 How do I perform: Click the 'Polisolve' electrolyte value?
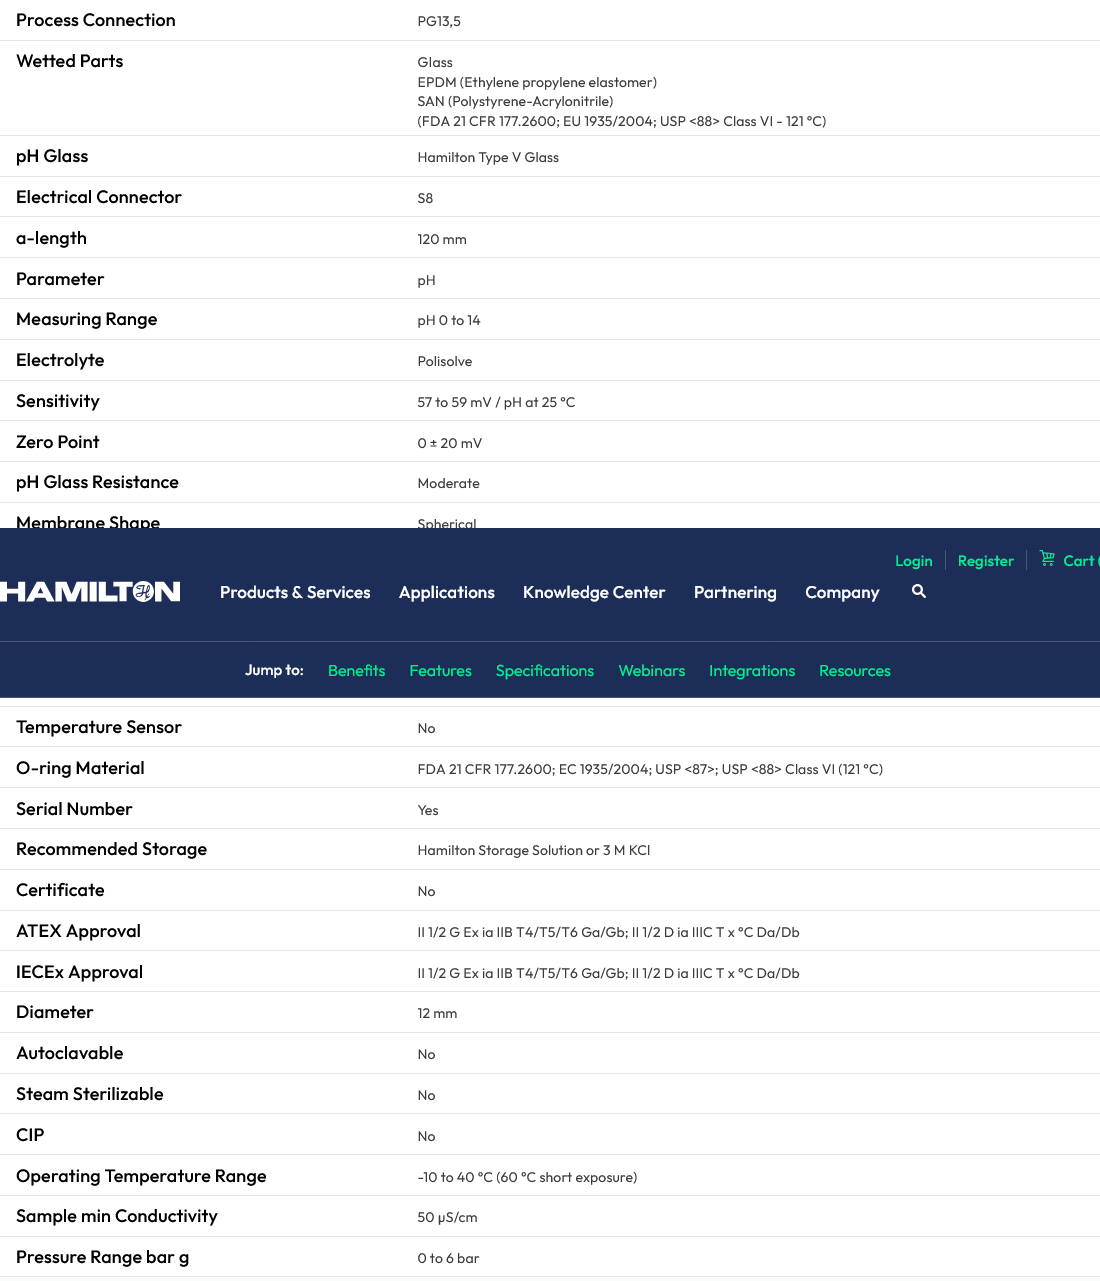tap(445, 361)
